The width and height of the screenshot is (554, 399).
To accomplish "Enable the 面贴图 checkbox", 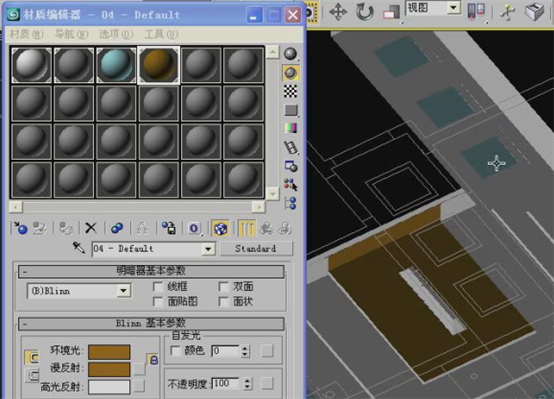I will coord(158,301).
